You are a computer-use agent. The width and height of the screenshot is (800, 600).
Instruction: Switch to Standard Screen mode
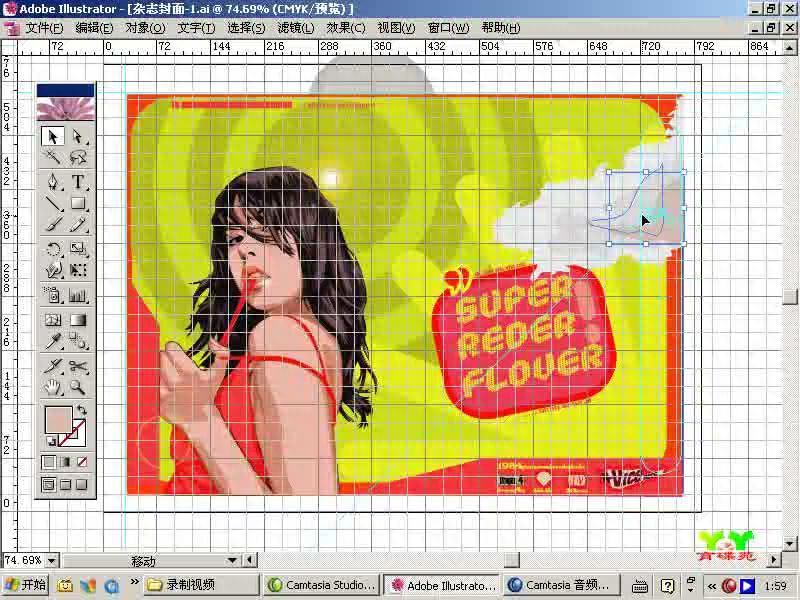coord(48,485)
